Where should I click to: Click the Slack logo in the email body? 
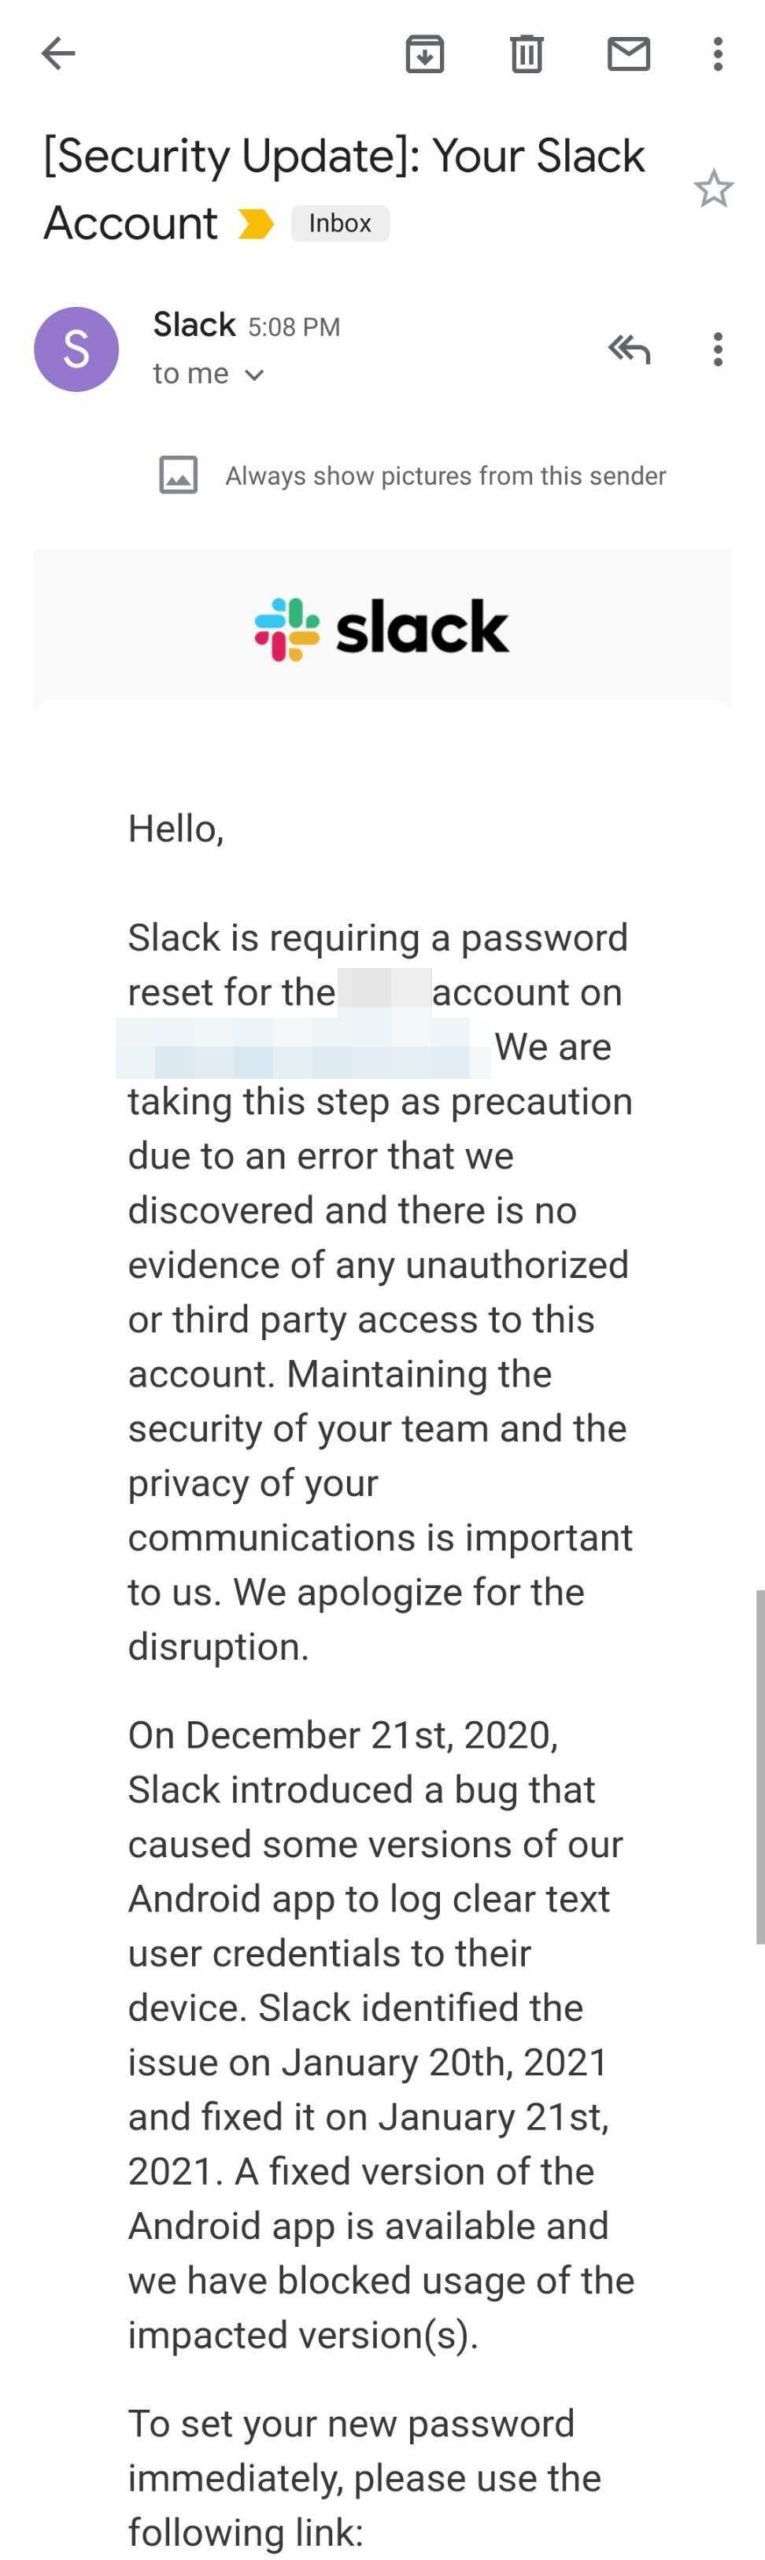pos(381,627)
